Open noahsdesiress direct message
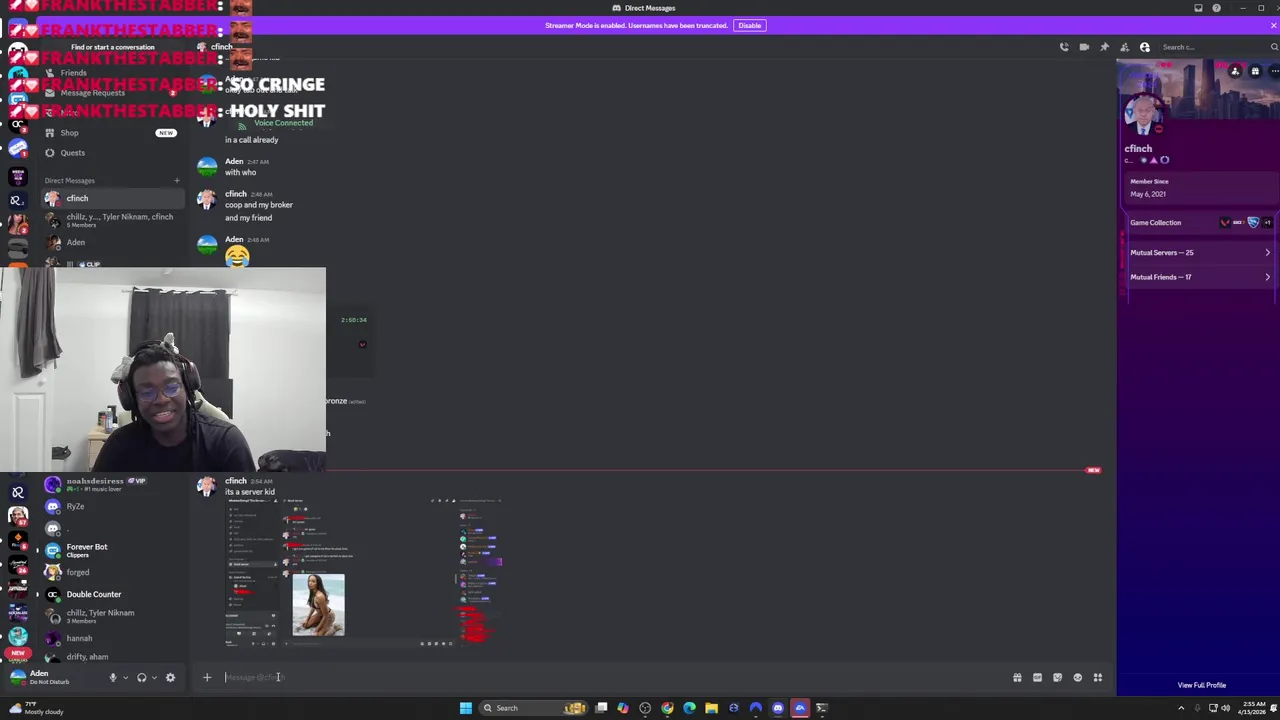This screenshot has width=1280, height=720. (x=112, y=484)
